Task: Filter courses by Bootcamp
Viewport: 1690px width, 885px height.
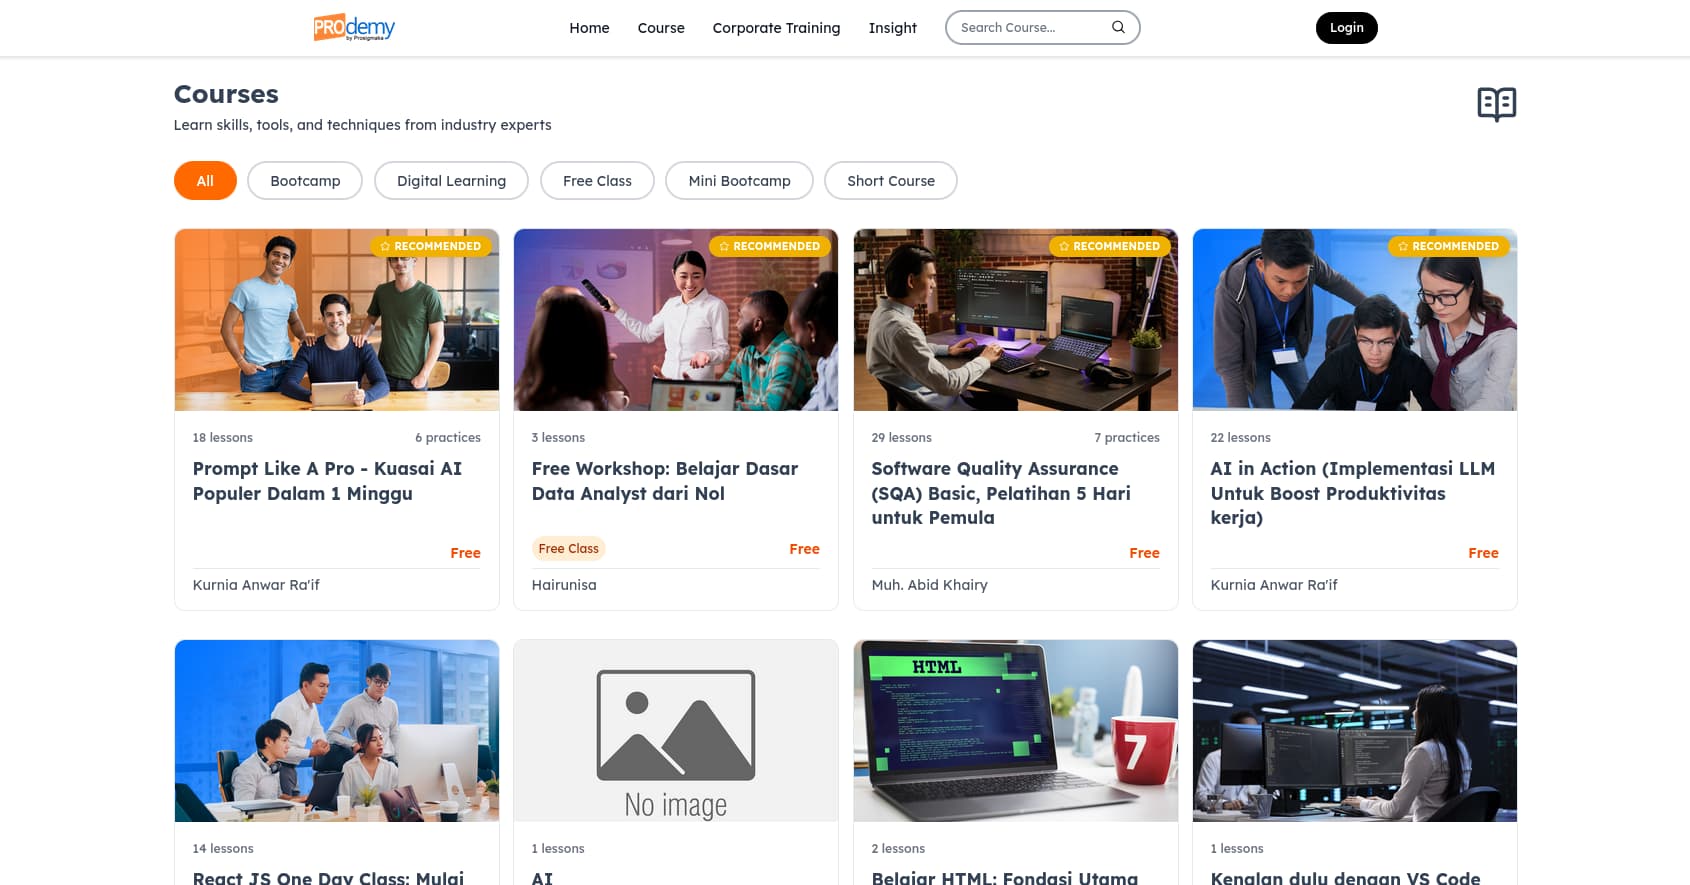Action: (305, 181)
